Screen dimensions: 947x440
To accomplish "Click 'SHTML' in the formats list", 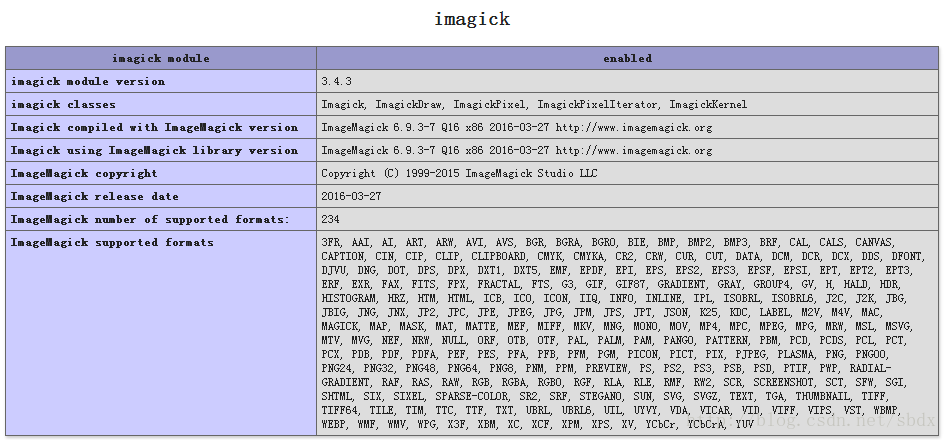I will coord(336,396).
